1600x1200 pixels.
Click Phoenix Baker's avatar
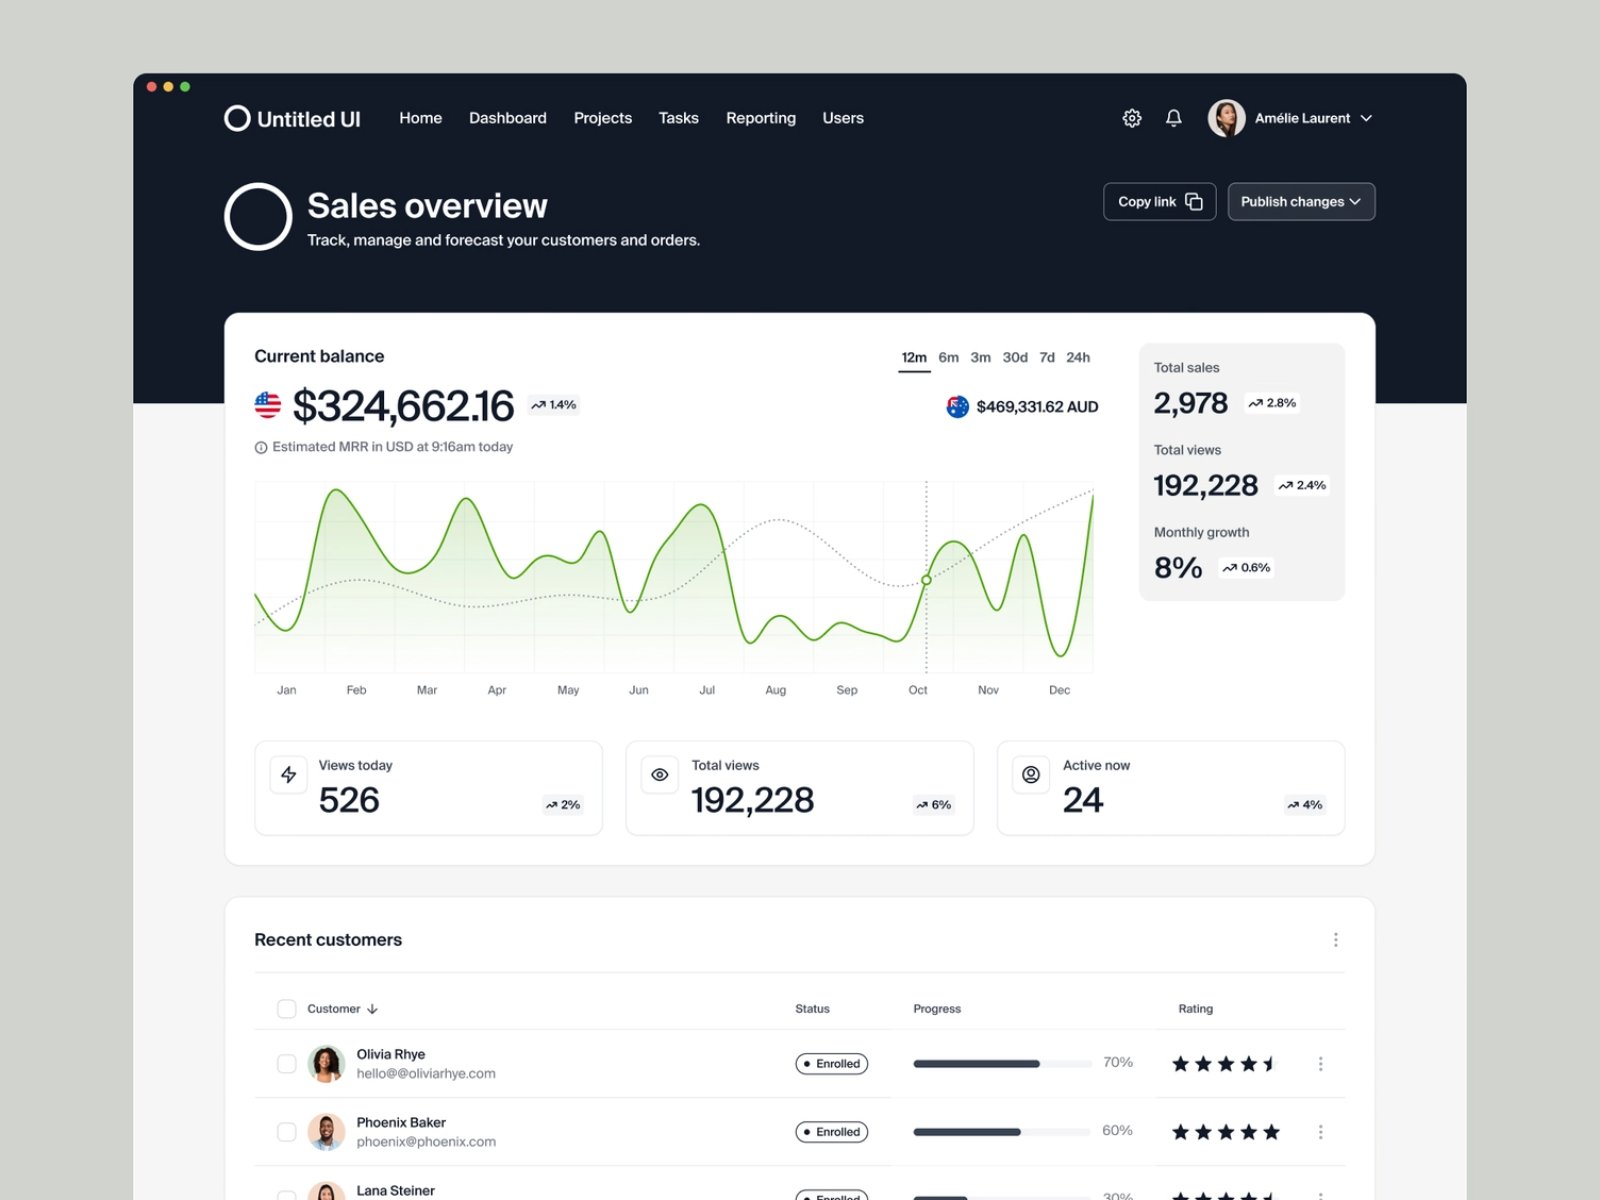tap(326, 1132)
